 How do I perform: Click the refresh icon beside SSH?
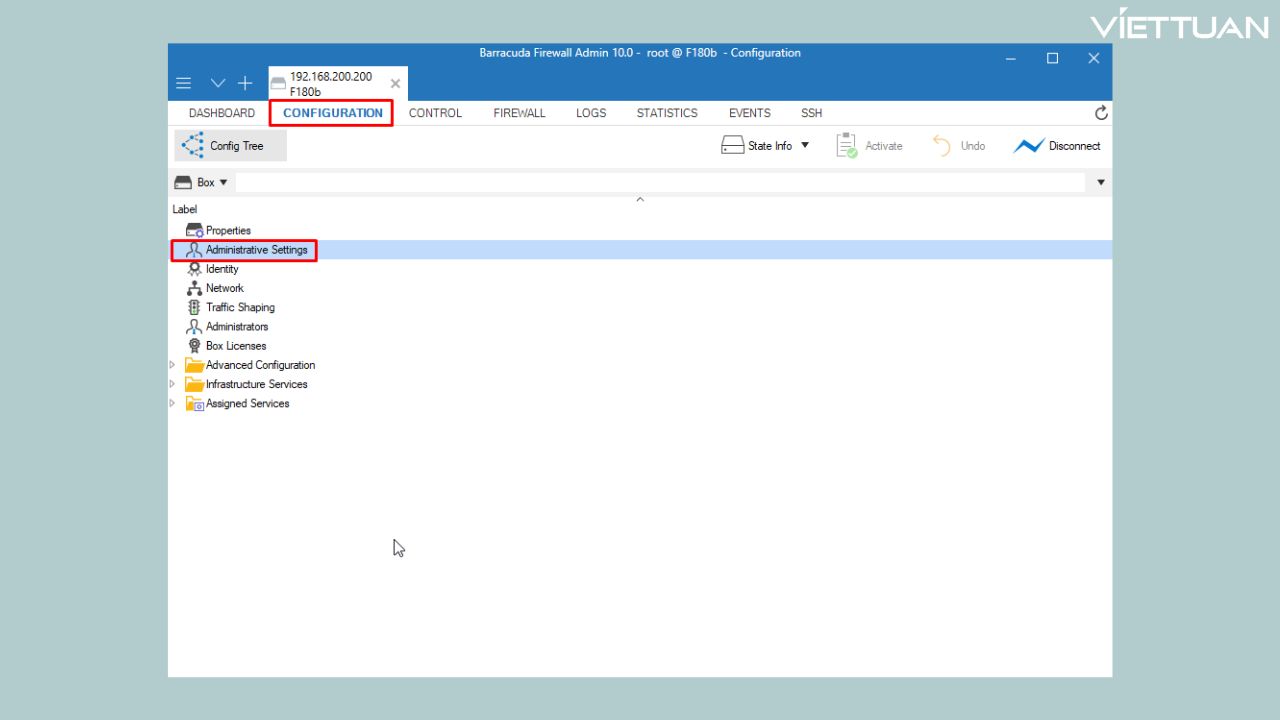point(1101,113)
